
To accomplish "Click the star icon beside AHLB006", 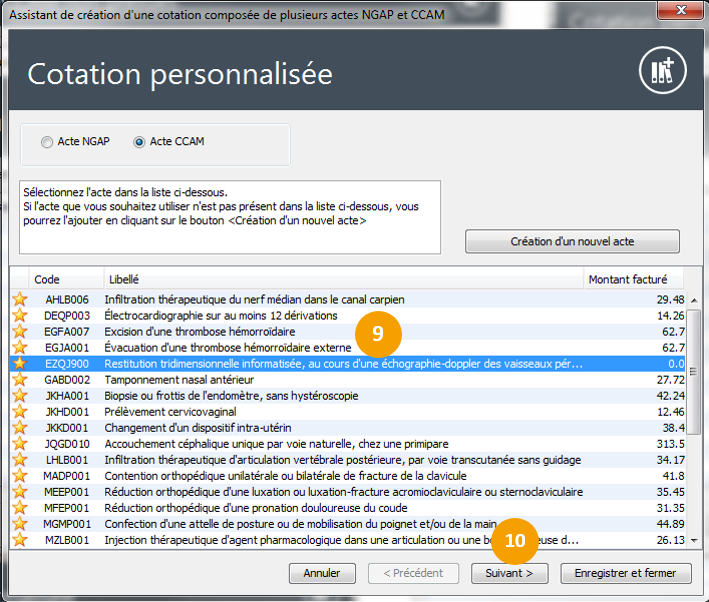I will (x=19, y=299).
